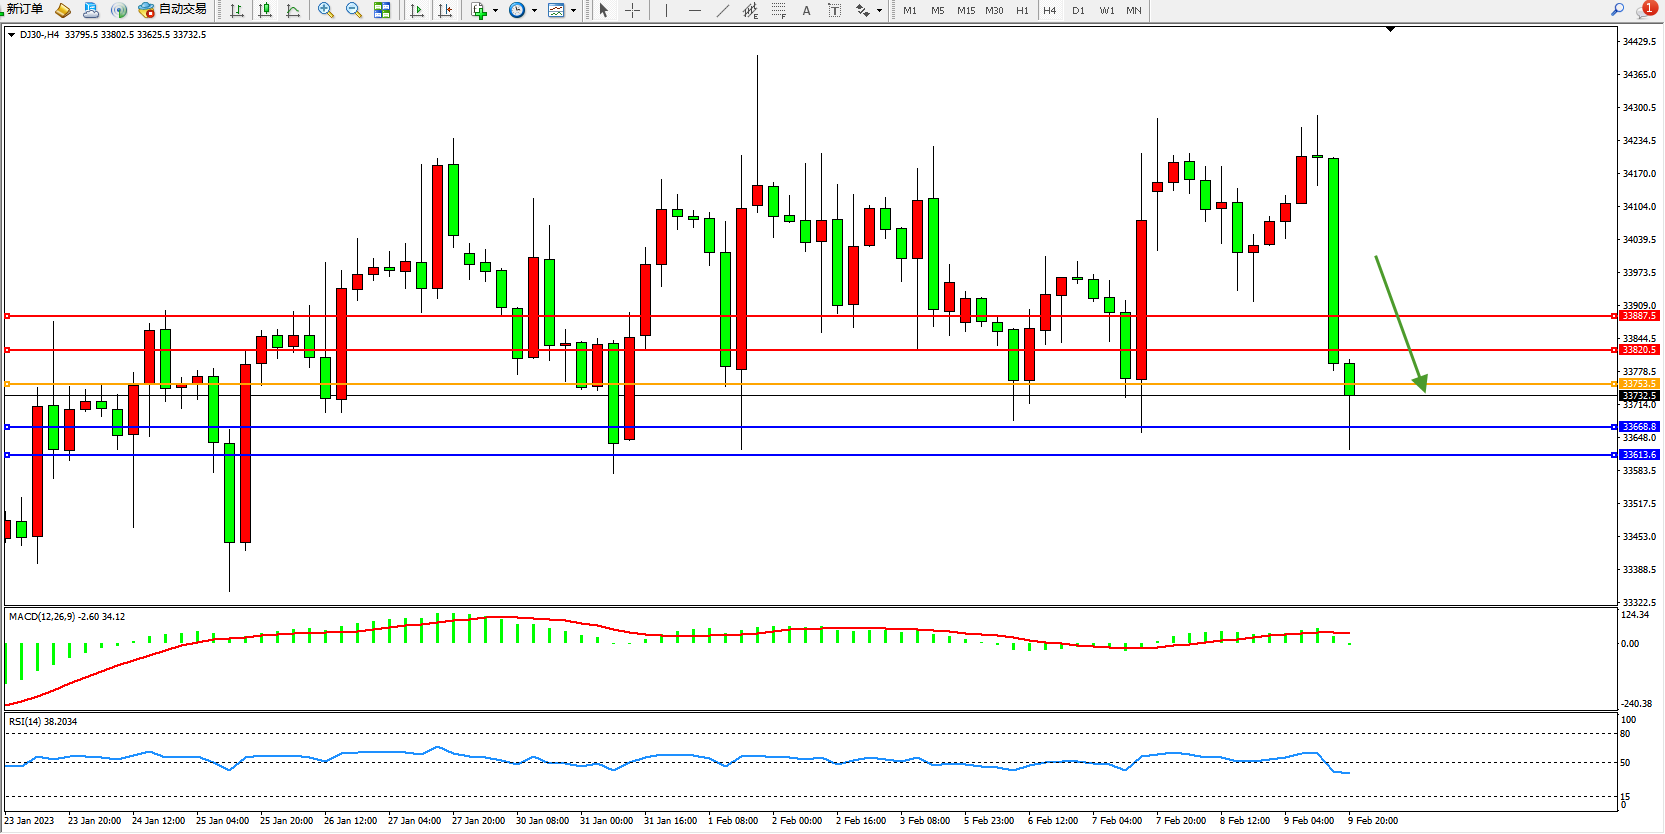Click the zoom out magnifier icon

coord(353,10)
